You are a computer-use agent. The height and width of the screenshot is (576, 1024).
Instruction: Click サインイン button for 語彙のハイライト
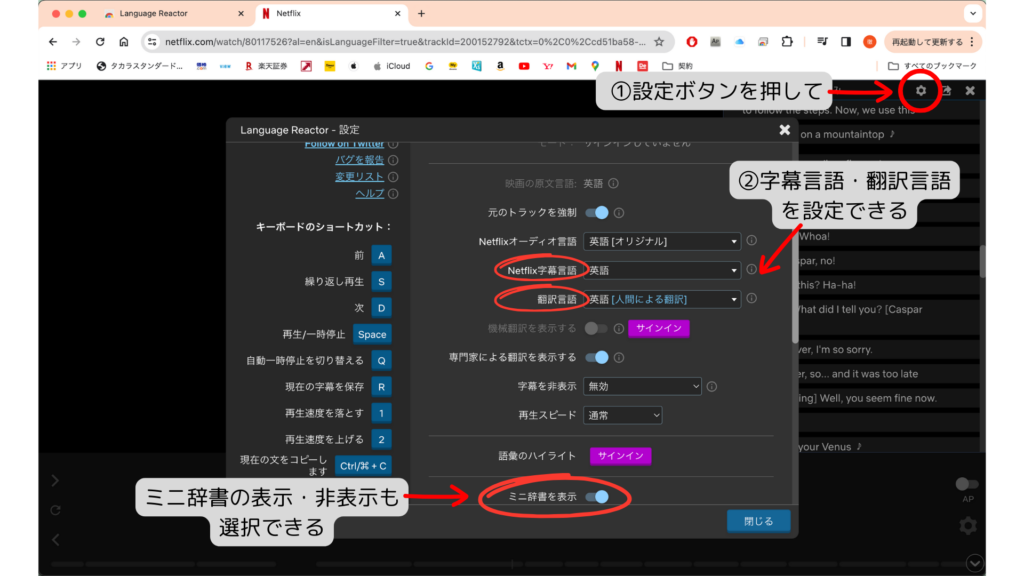[620, 456]
